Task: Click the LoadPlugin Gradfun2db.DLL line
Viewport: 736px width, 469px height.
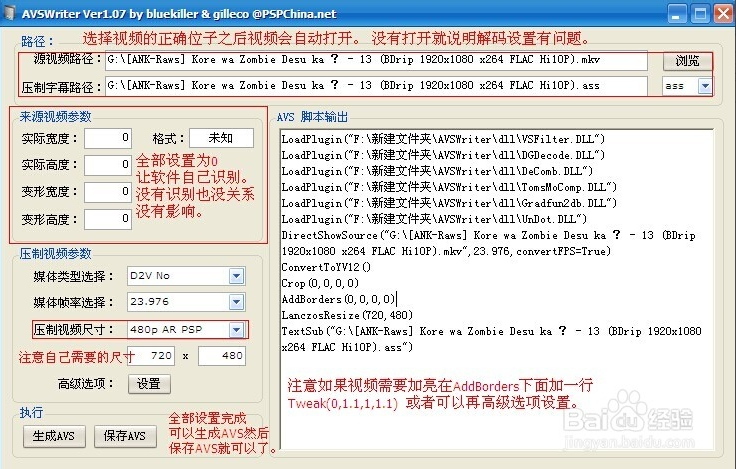Action: [449, 203]
